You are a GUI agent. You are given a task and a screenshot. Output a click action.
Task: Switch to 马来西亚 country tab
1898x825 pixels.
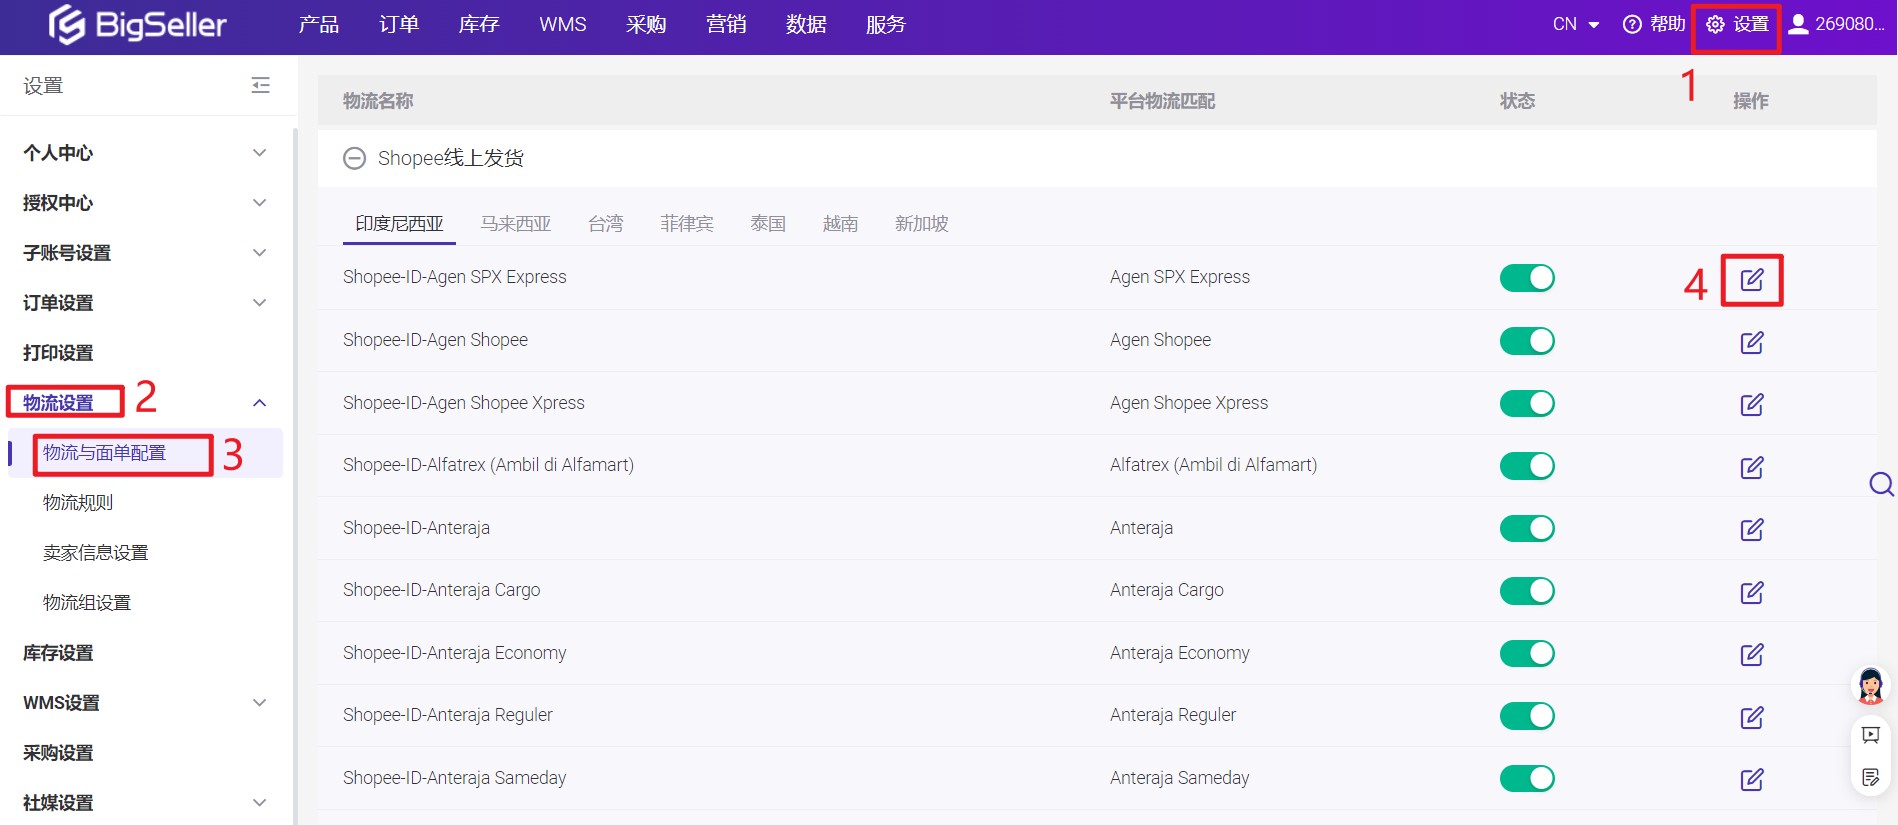coord(516,224)
